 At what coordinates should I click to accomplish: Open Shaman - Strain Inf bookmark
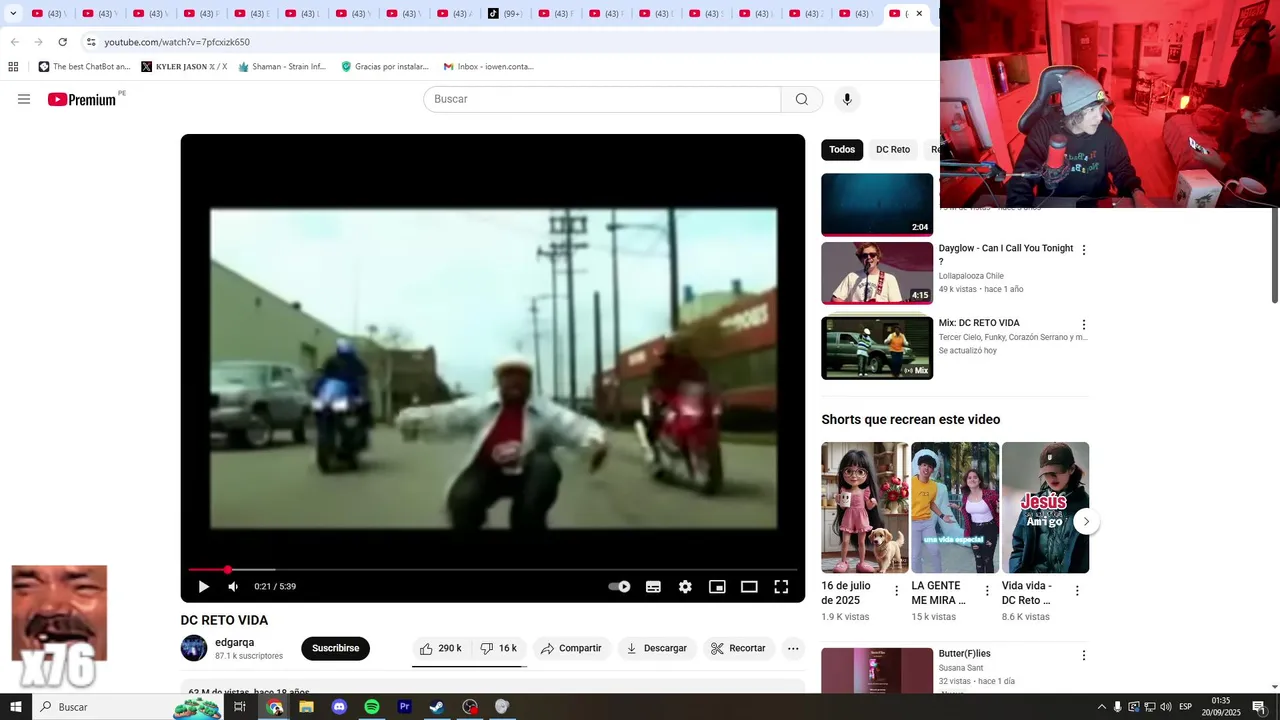(x=282, y=67)
